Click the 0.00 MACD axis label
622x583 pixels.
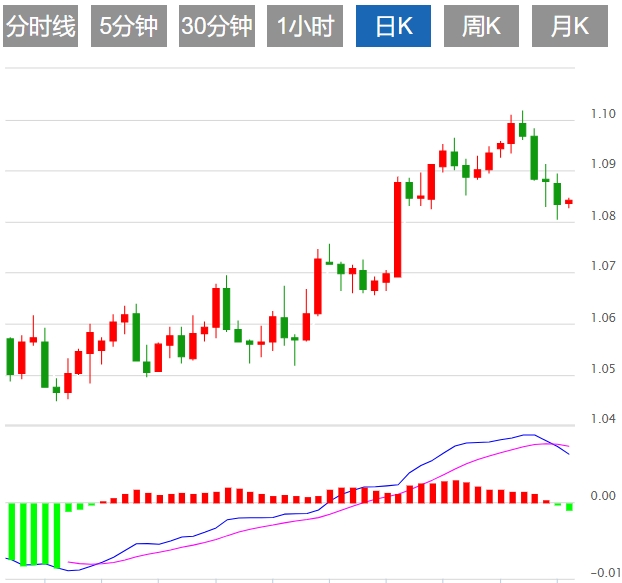tap(603, 496)
